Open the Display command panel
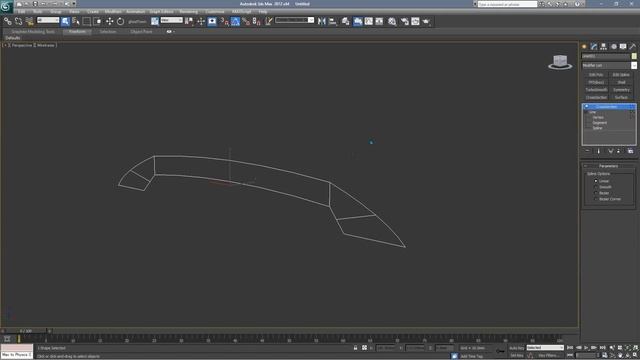The height and width of the screenshot is (360, 640). tap(623, 47)
